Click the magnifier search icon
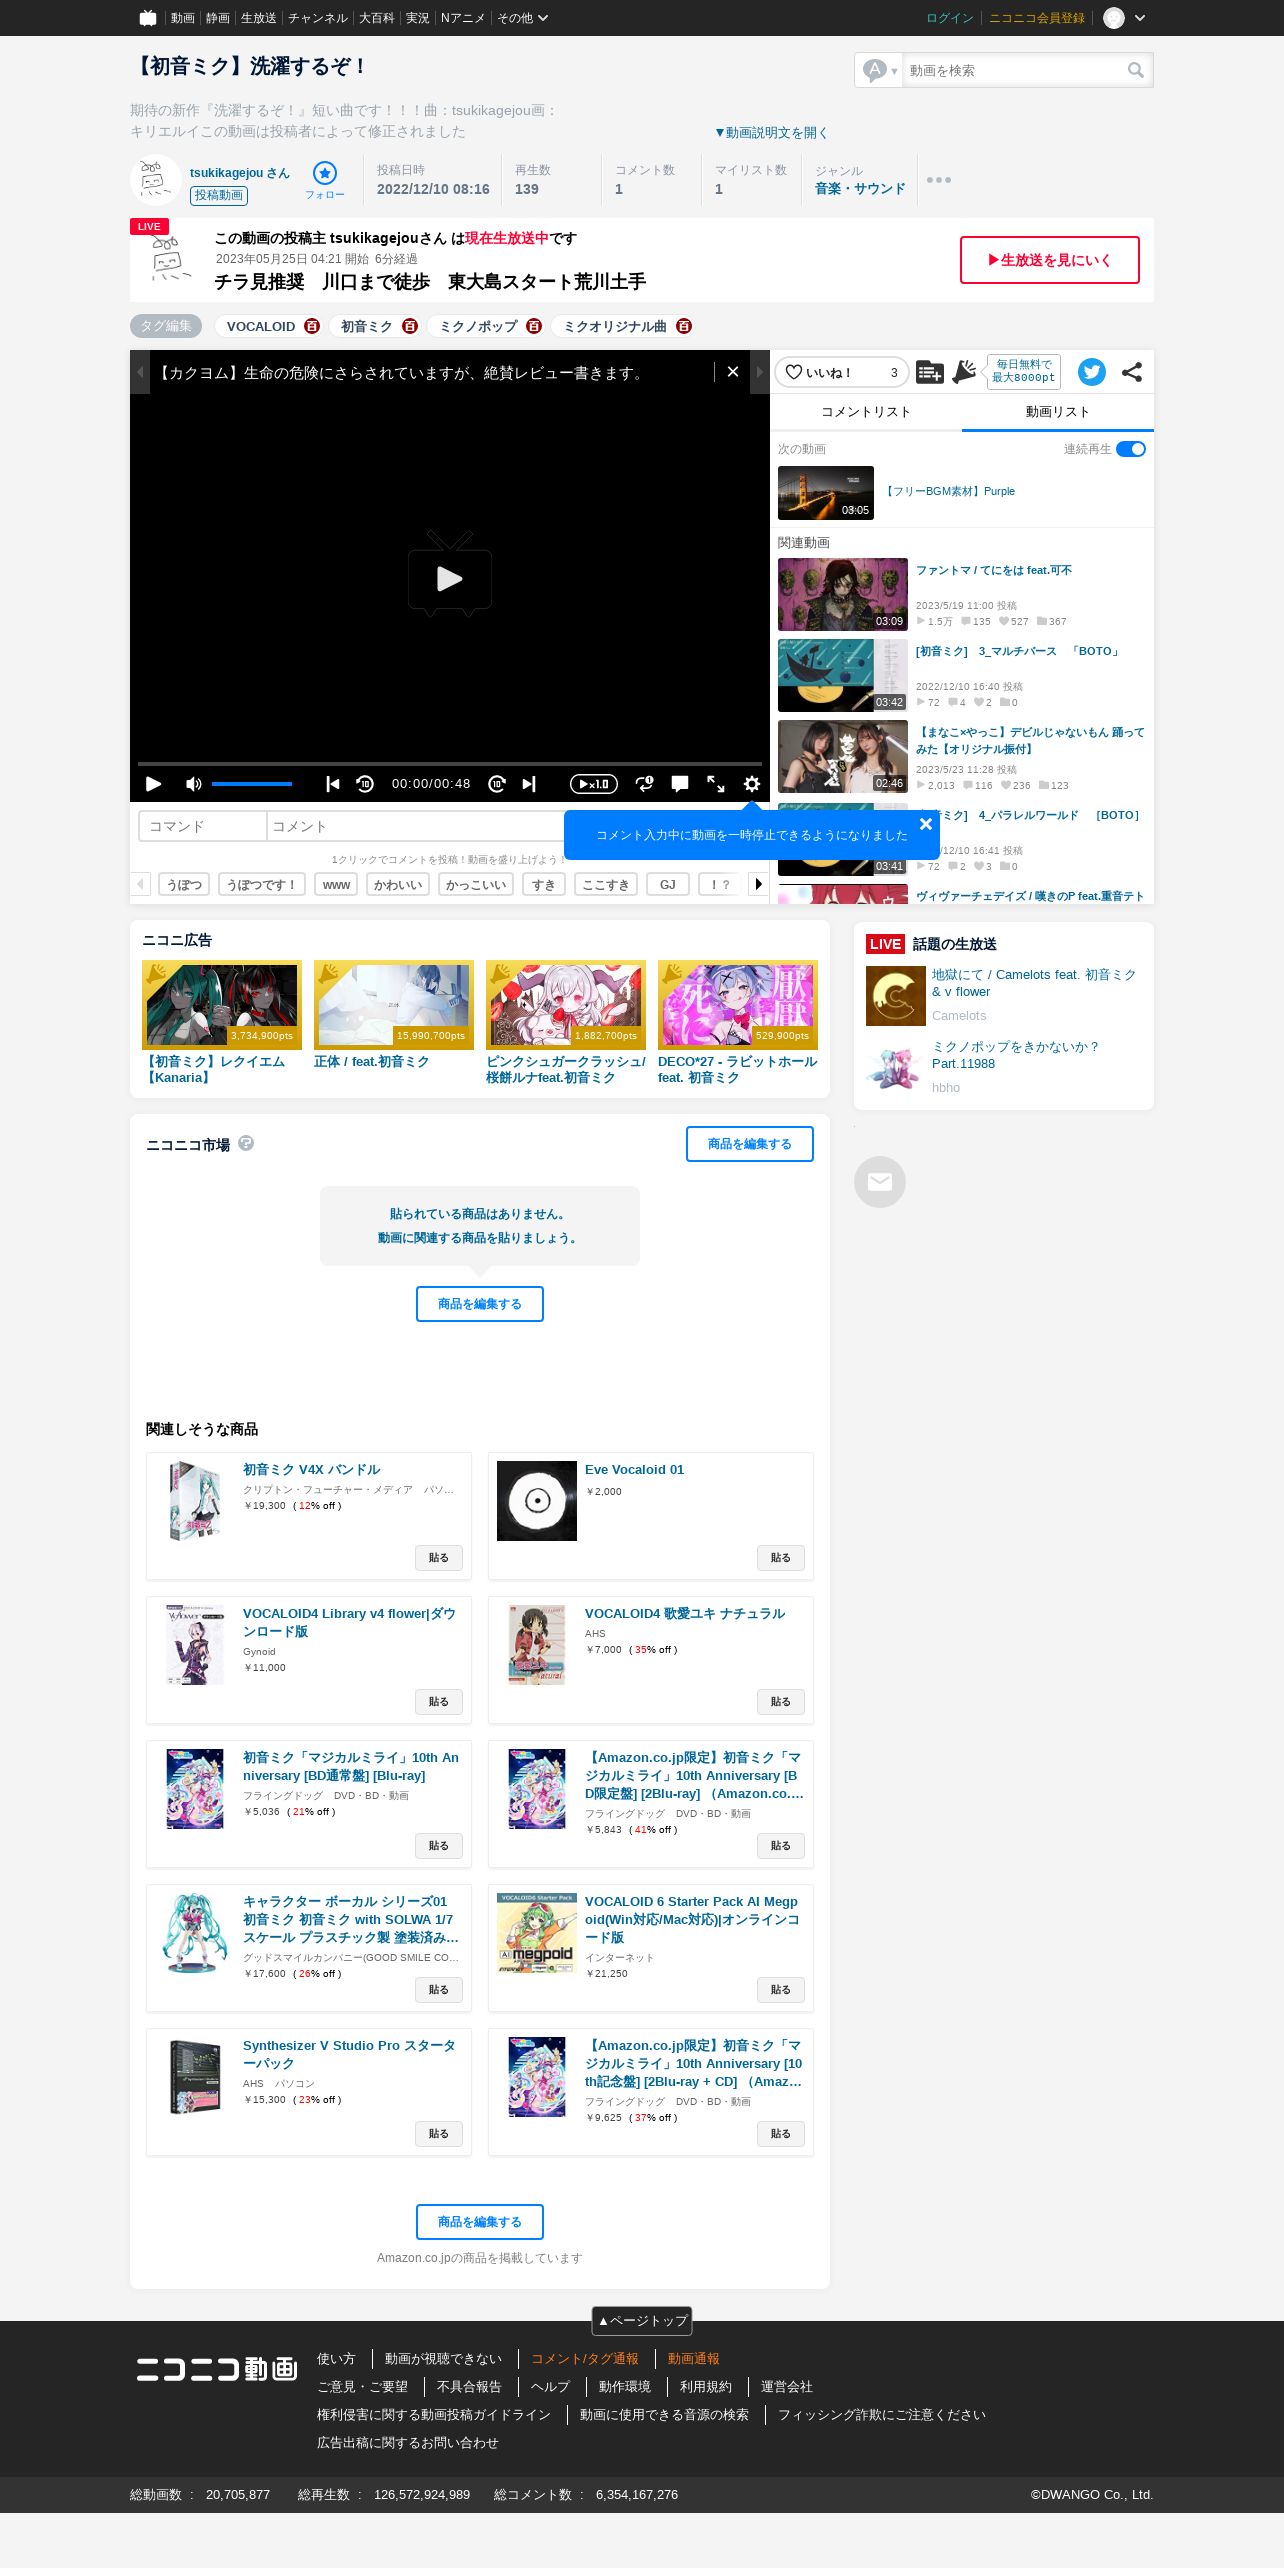This screenshot has width=1284, height=2568. tap(1135, 70)
